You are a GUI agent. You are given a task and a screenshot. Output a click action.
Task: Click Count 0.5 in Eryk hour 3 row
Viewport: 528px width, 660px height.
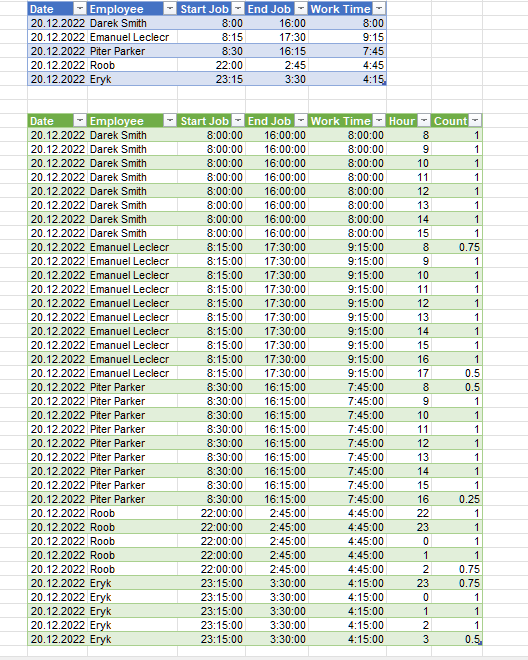456,639
